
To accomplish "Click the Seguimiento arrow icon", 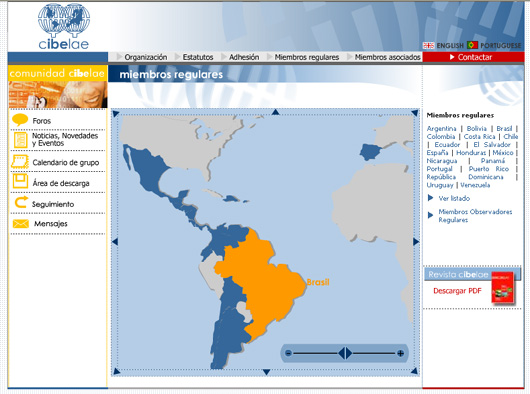I will (x=21, y=202).
